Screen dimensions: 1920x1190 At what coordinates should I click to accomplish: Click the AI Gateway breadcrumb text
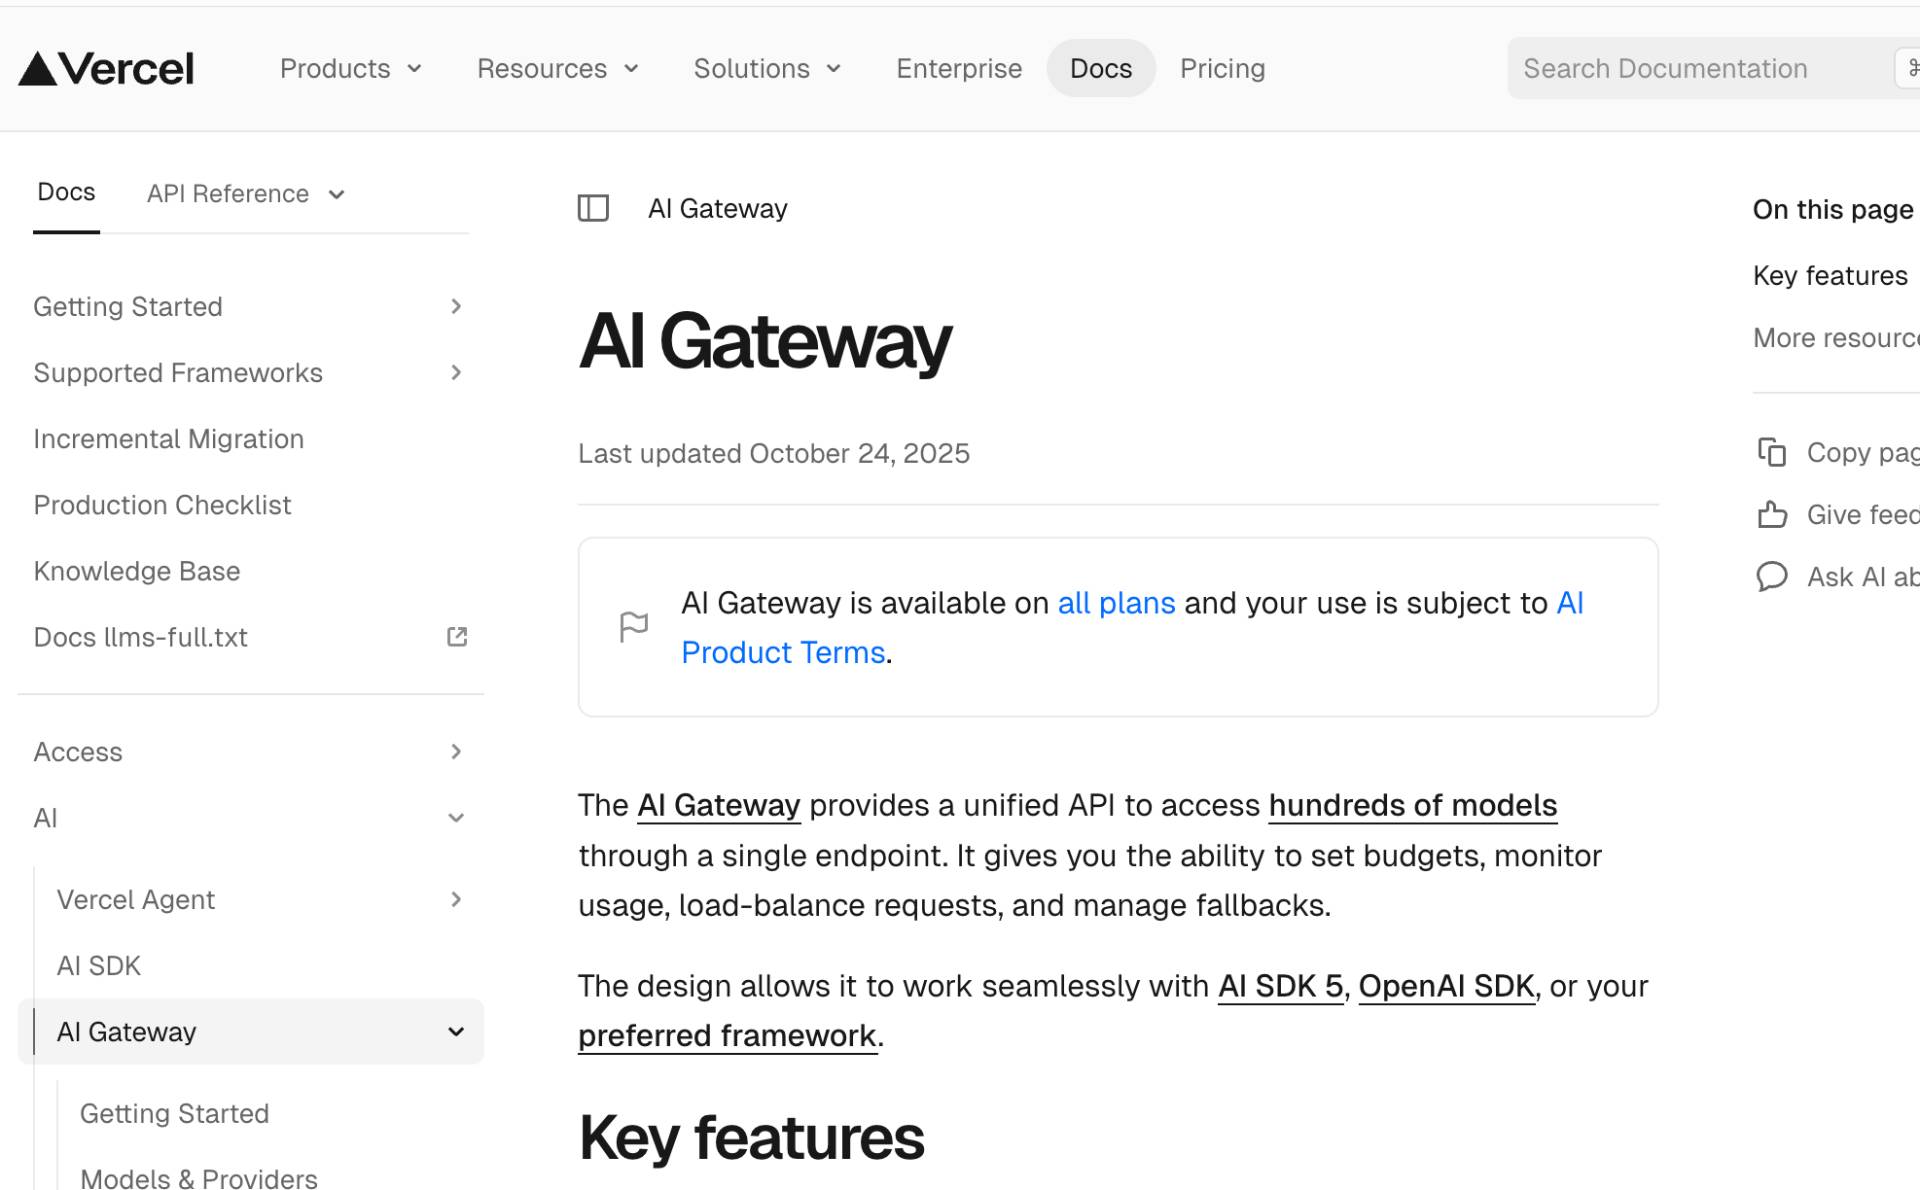point(717,208)
